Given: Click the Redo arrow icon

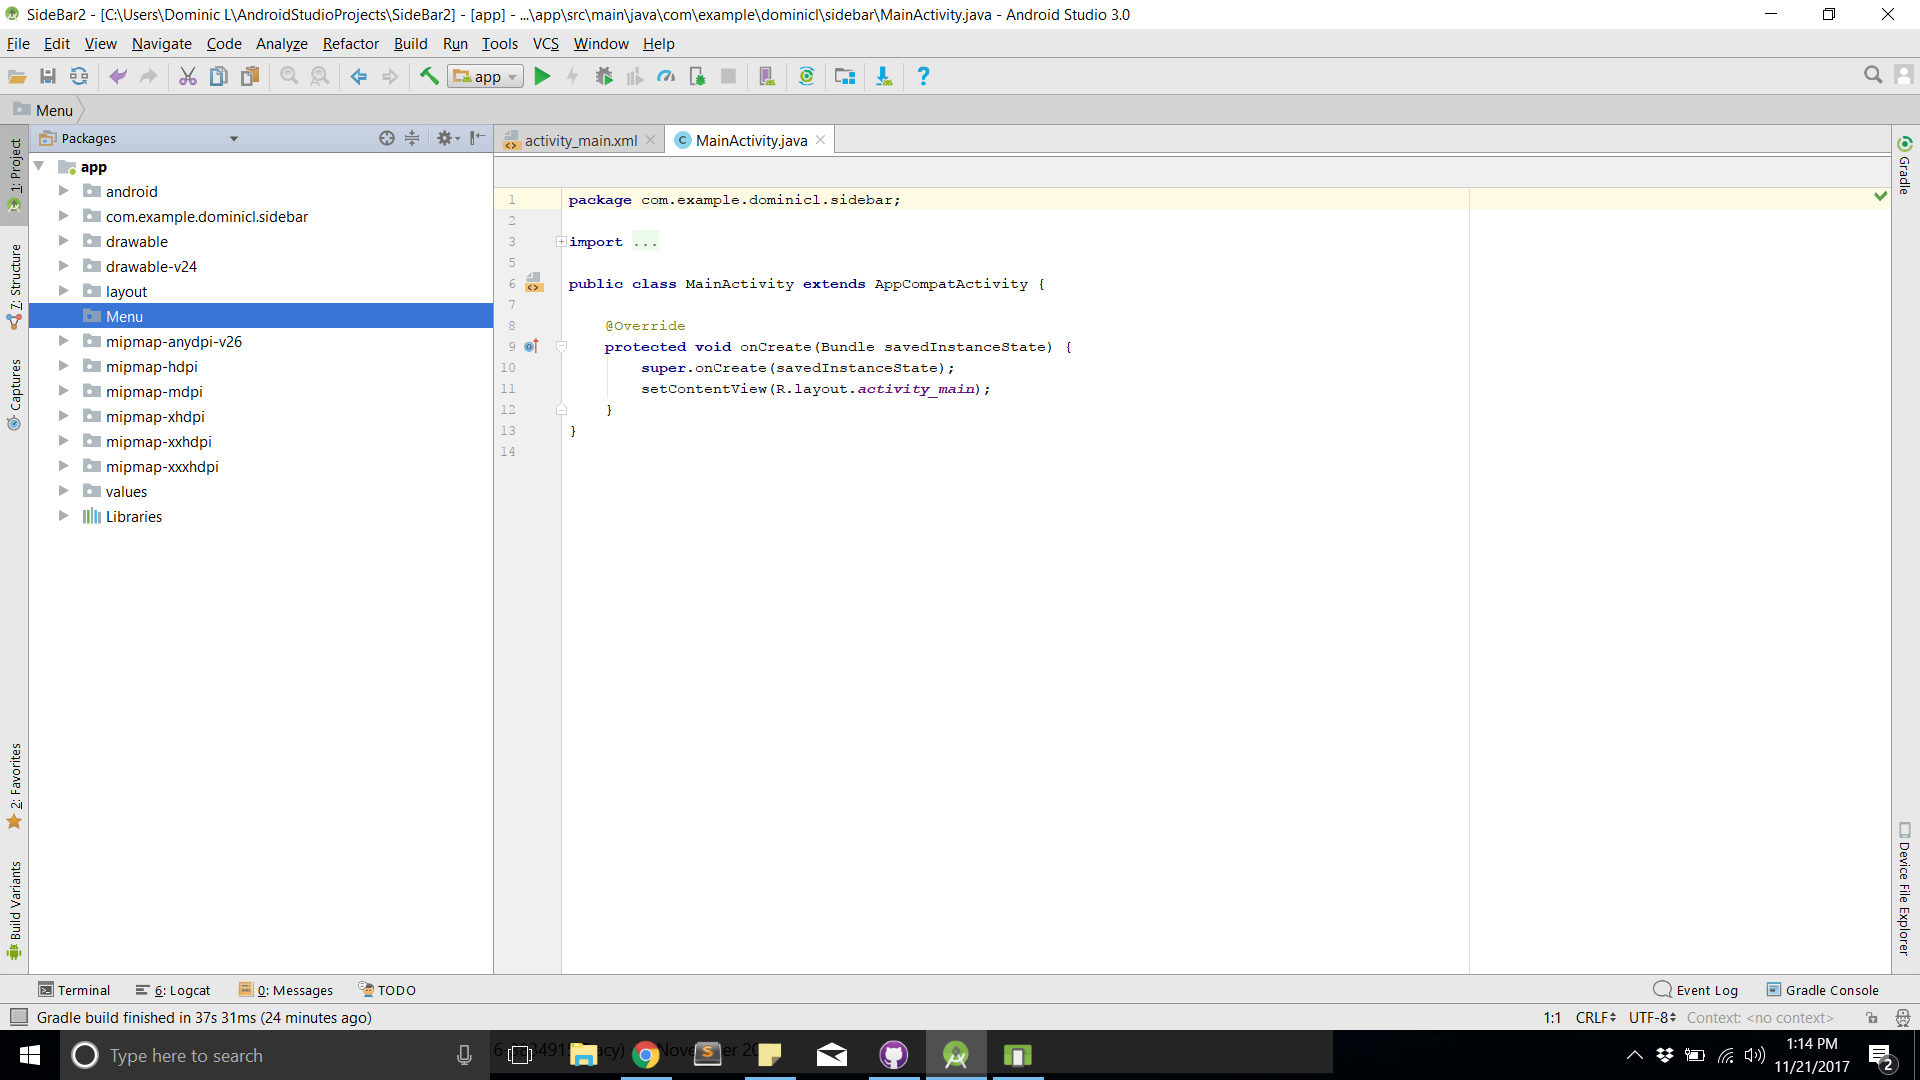Looking at the screenshot, I should tap(149, 76).
